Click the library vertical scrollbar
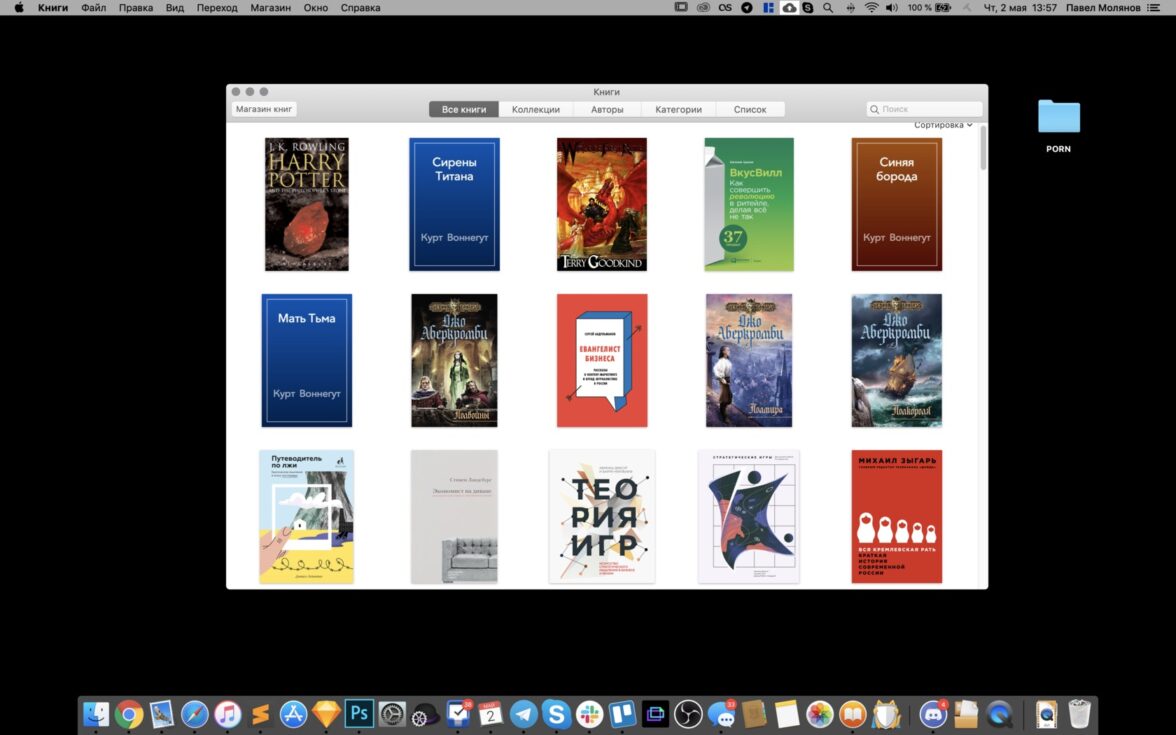 point(983,148)
